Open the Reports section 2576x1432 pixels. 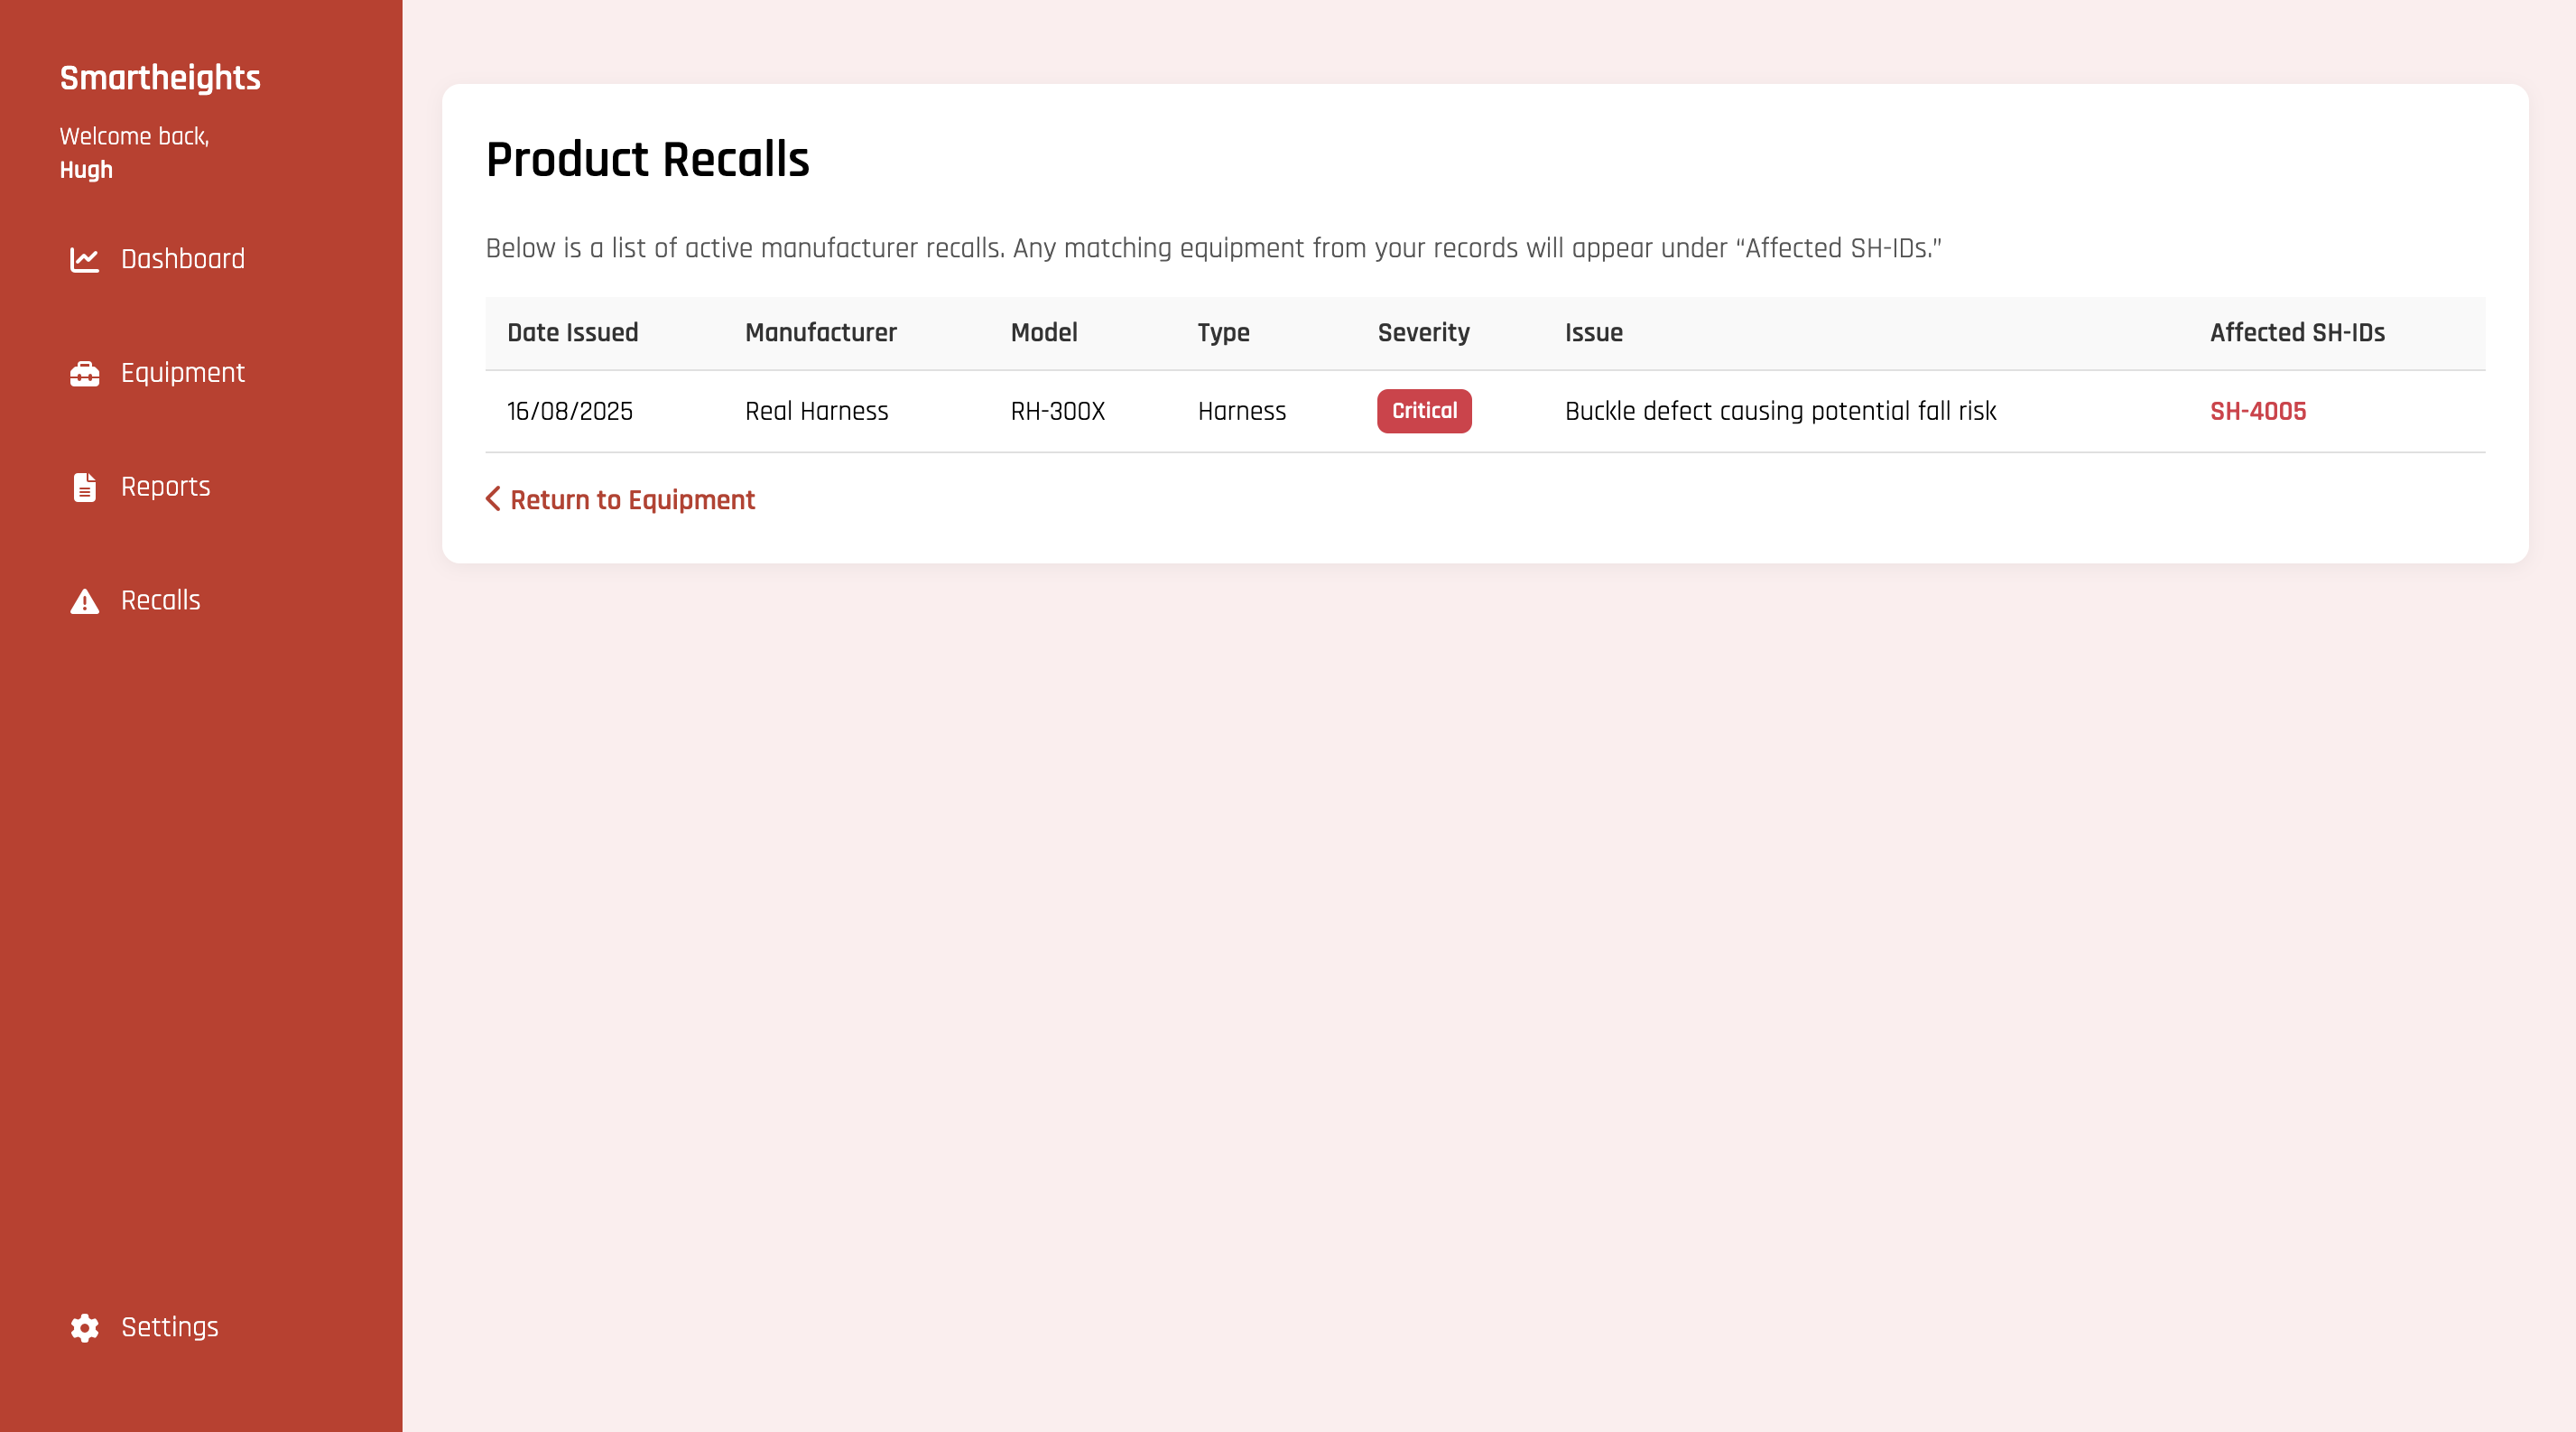click(165, 487)
